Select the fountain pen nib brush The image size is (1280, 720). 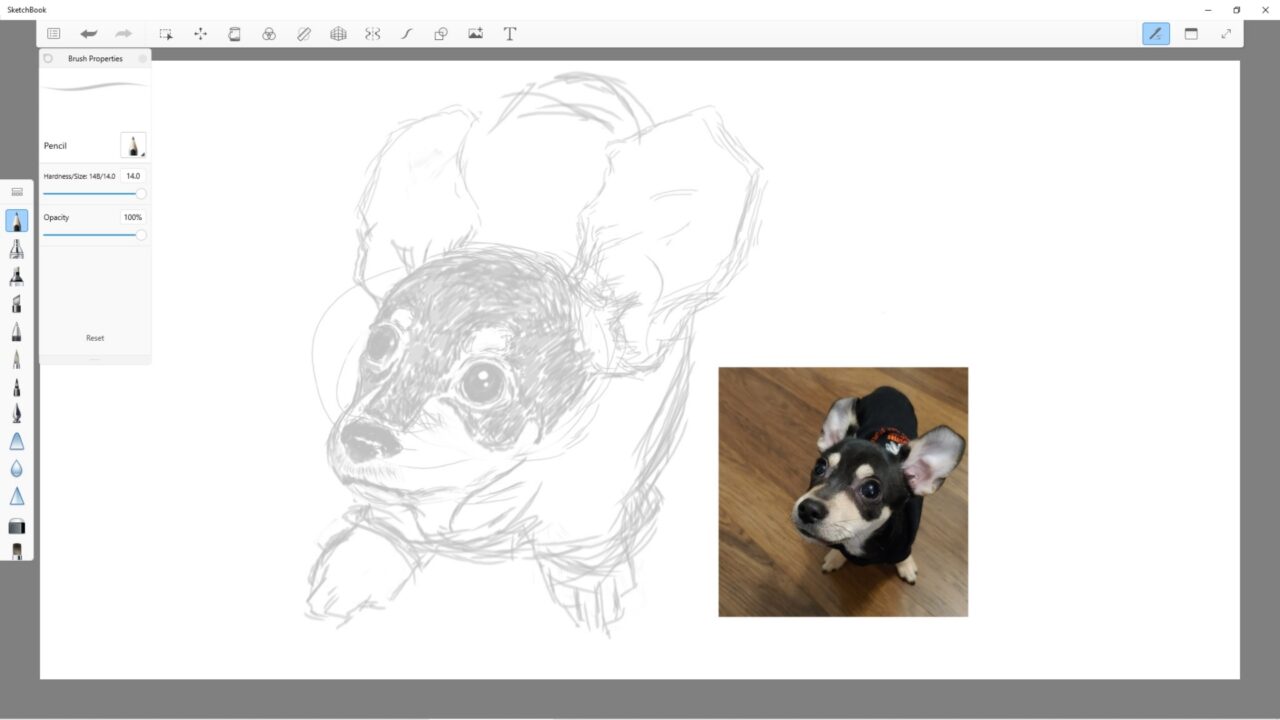tap(17, 414)
